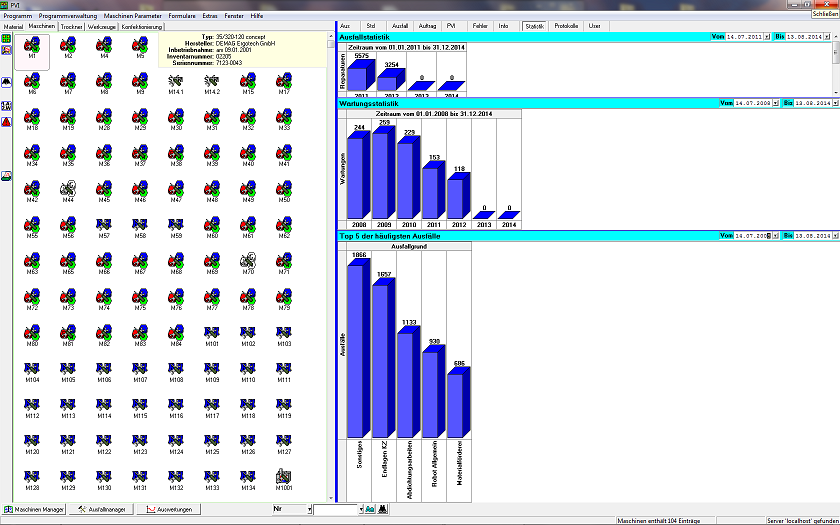840x525 pixels.
Task: Open the Maschinen Parameter menu
Action: (131, 16)
